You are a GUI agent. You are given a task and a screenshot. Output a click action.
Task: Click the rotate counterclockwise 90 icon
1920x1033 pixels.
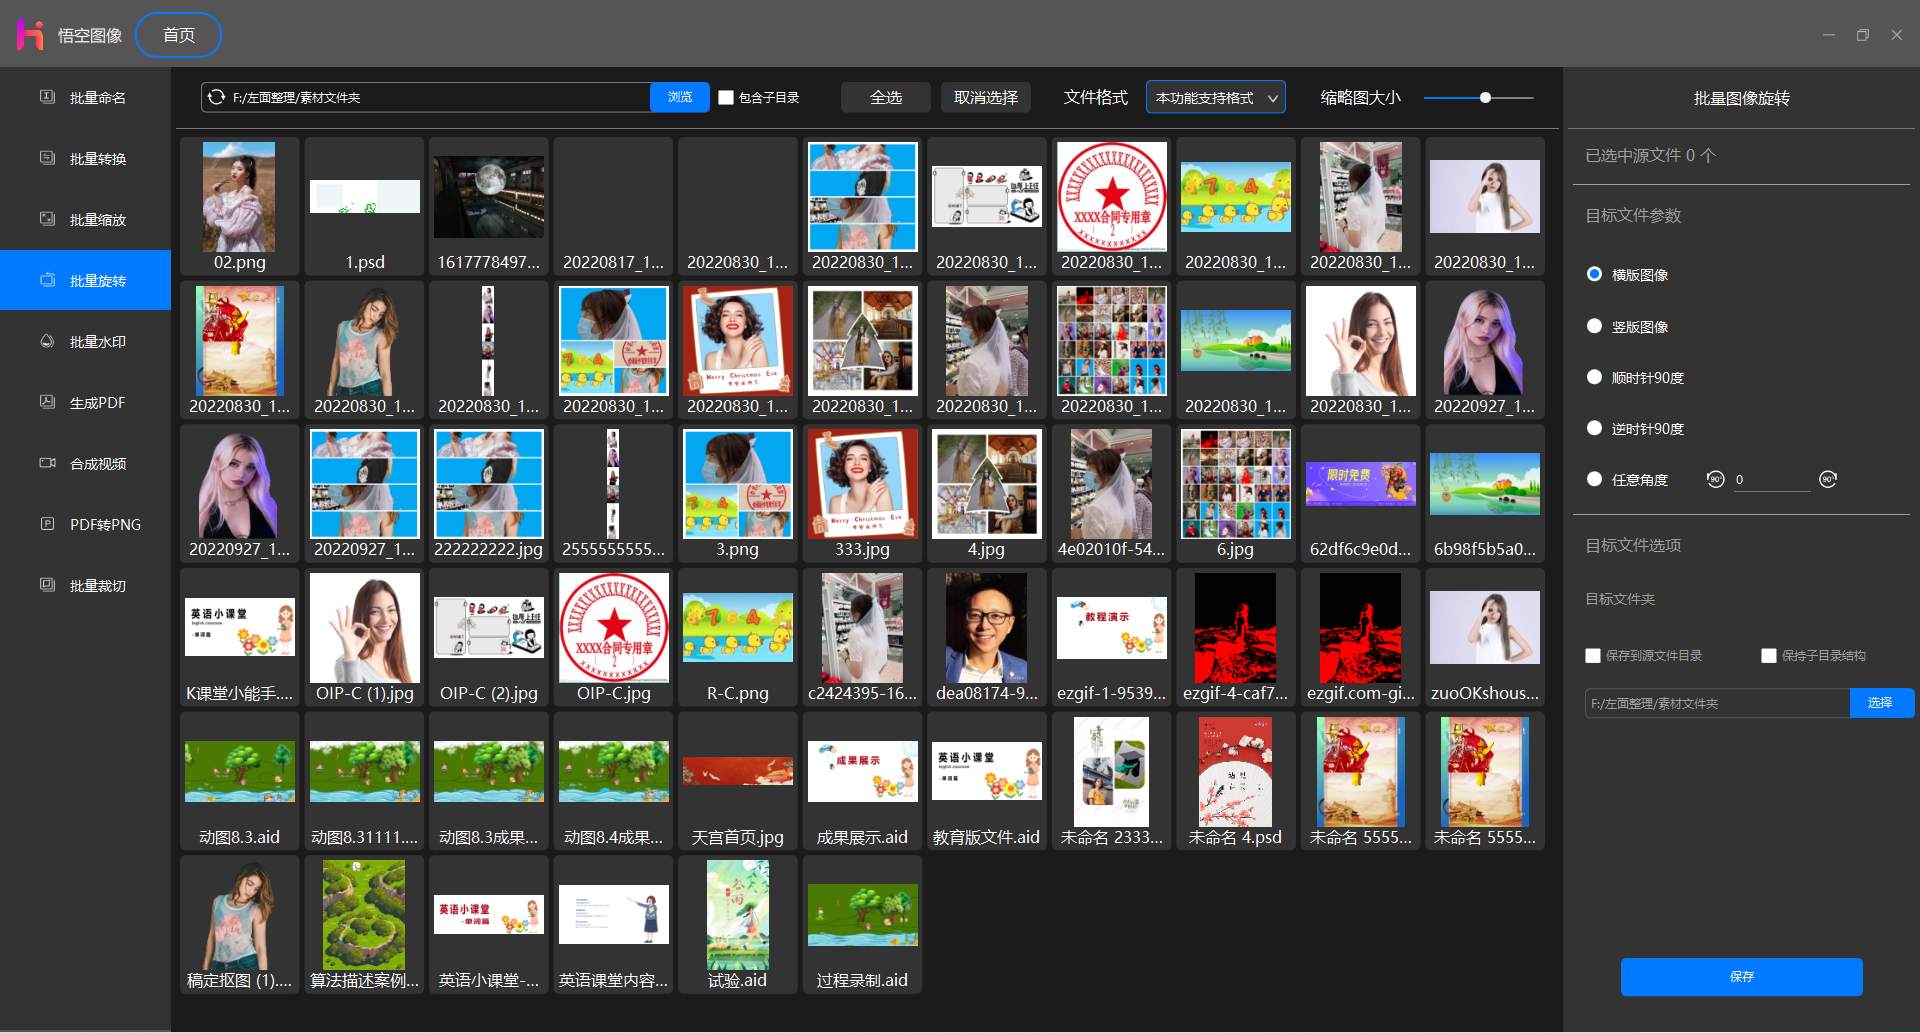coord(1715,479)
